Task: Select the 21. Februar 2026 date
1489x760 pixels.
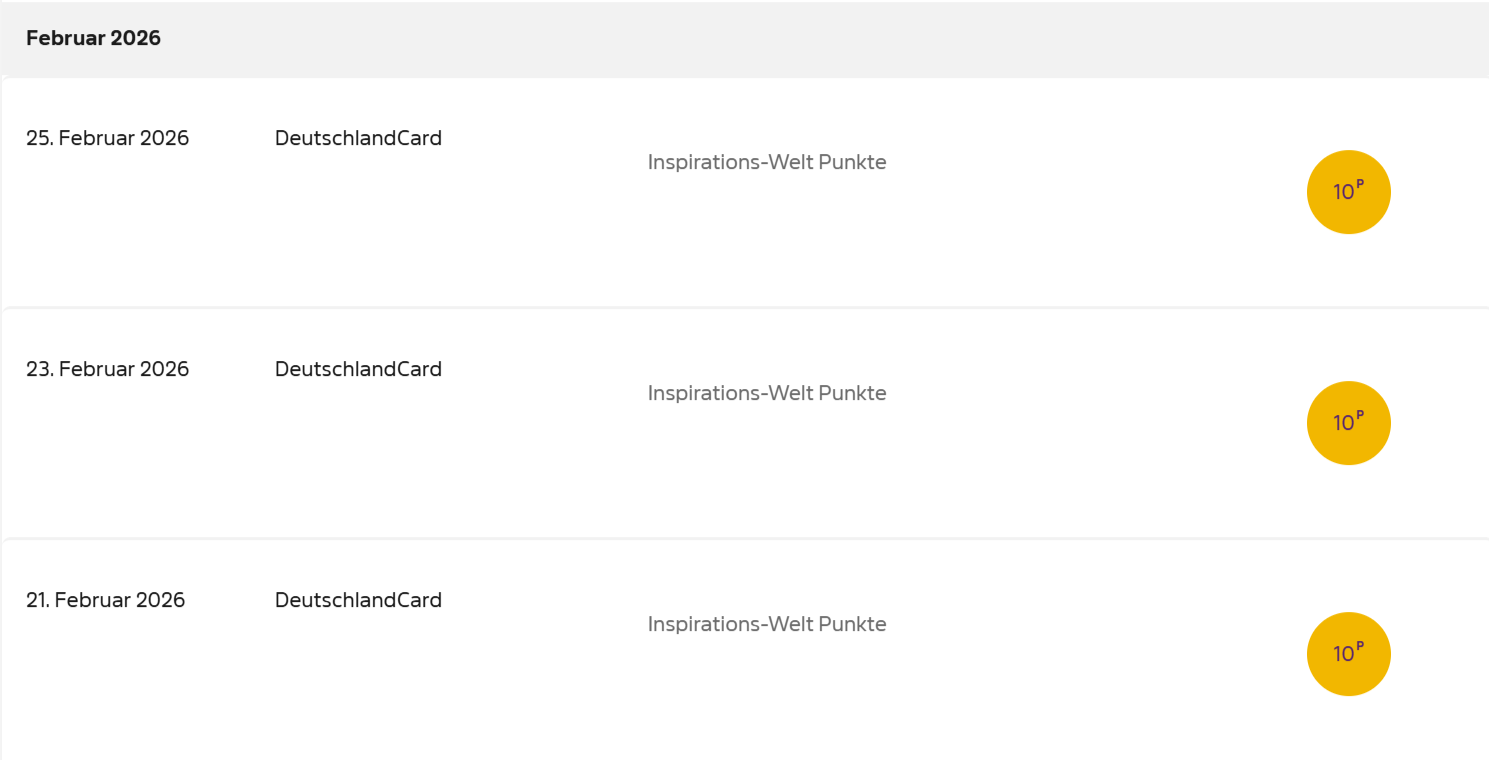Action: [x=105, y=600]
